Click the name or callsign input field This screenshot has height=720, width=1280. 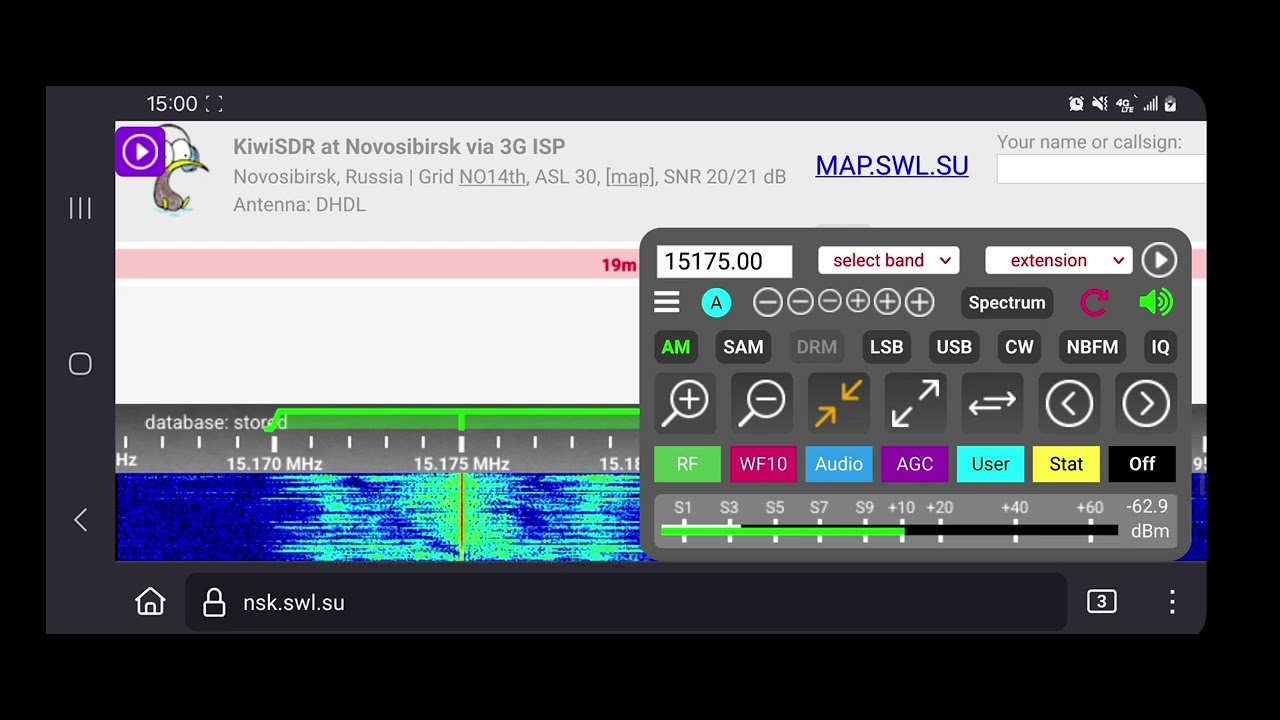coord(1101,169)
